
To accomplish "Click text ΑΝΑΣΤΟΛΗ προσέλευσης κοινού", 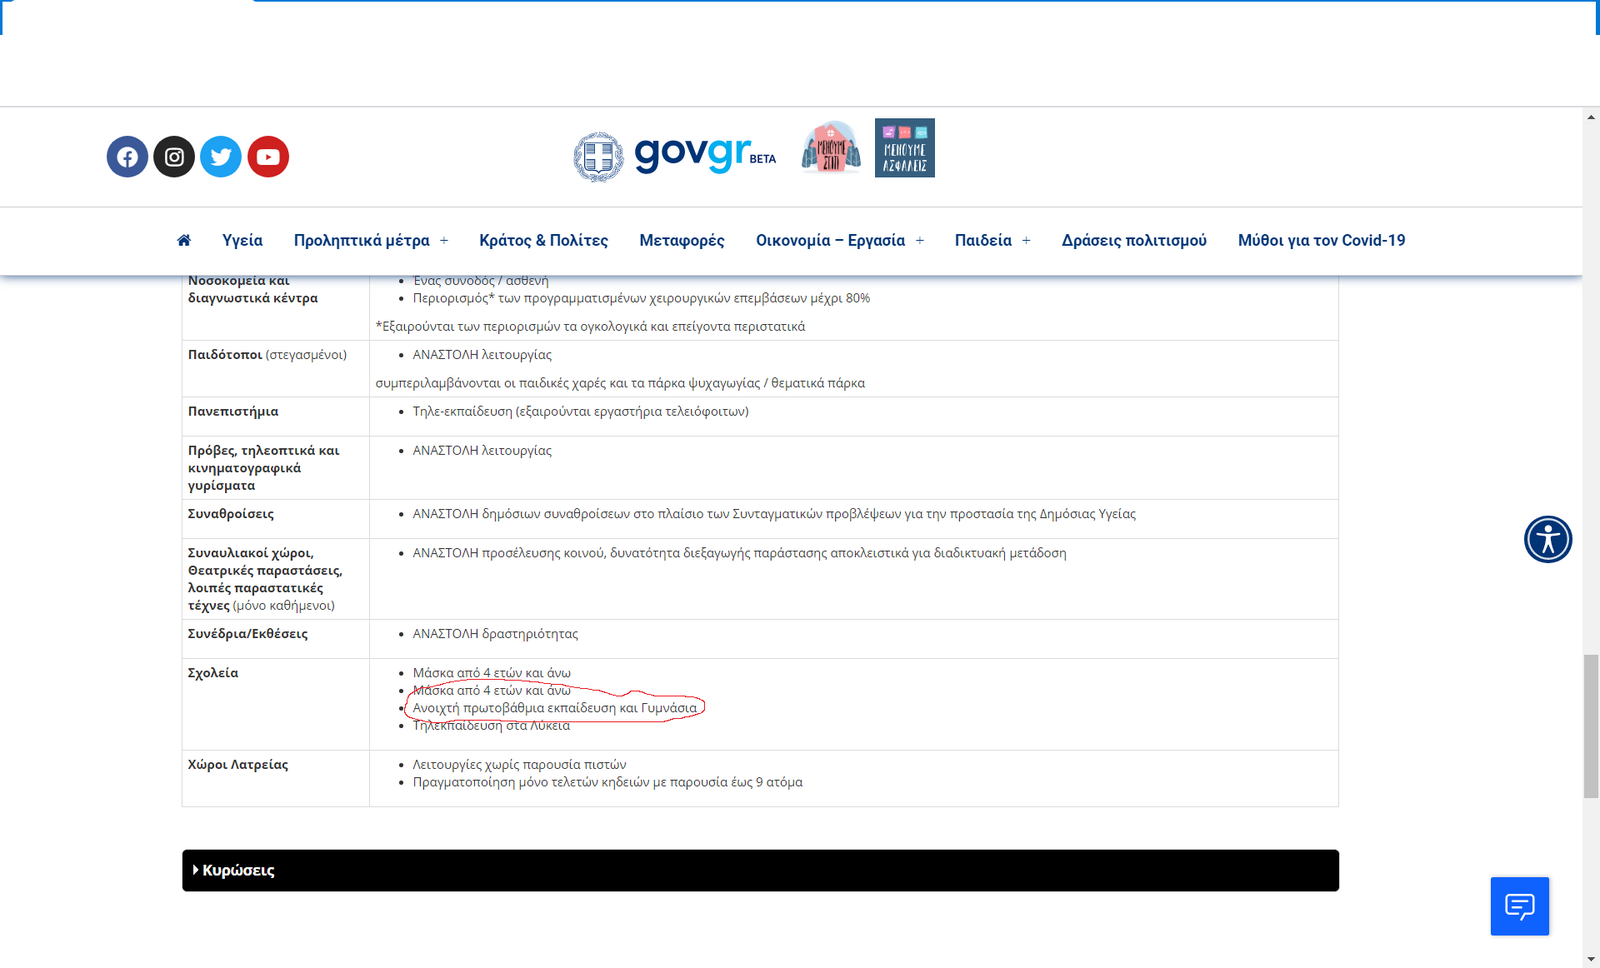I will [x=739, y=553].
